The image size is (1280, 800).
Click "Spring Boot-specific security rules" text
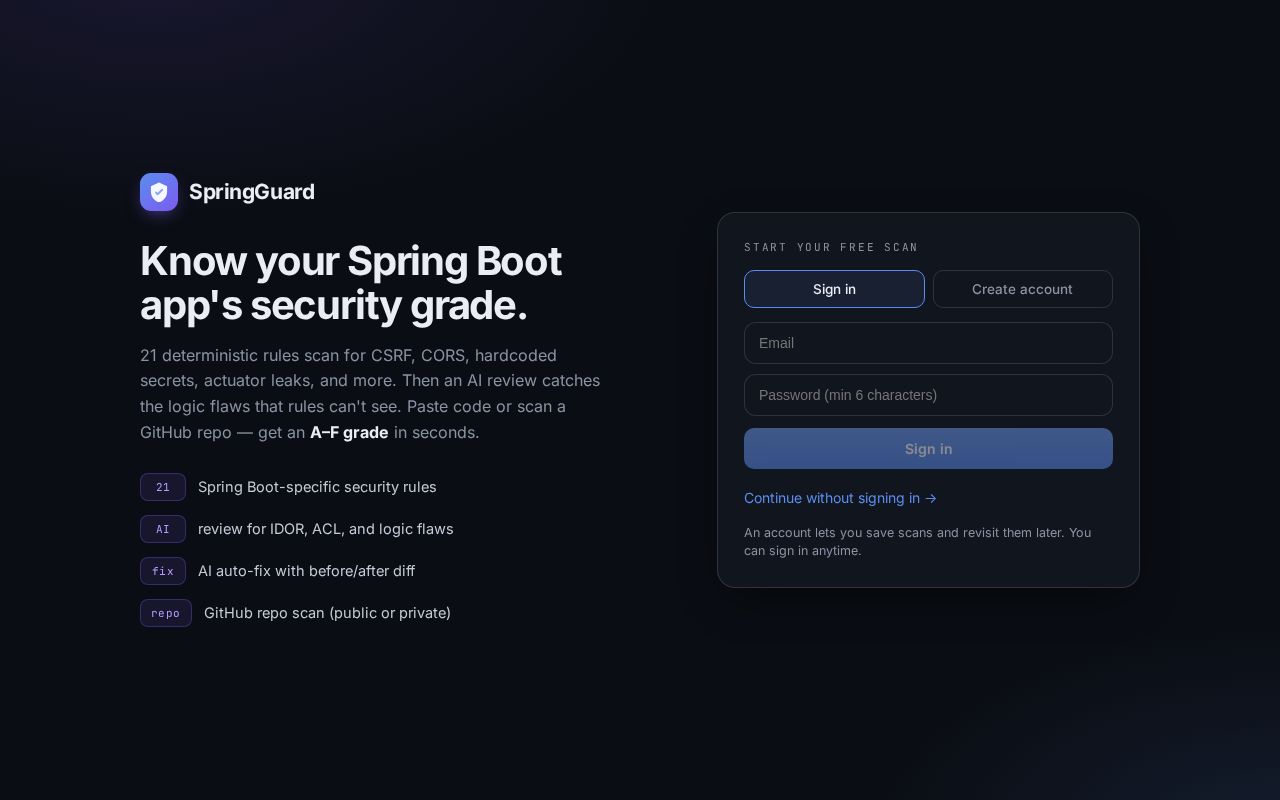point(317,487)
